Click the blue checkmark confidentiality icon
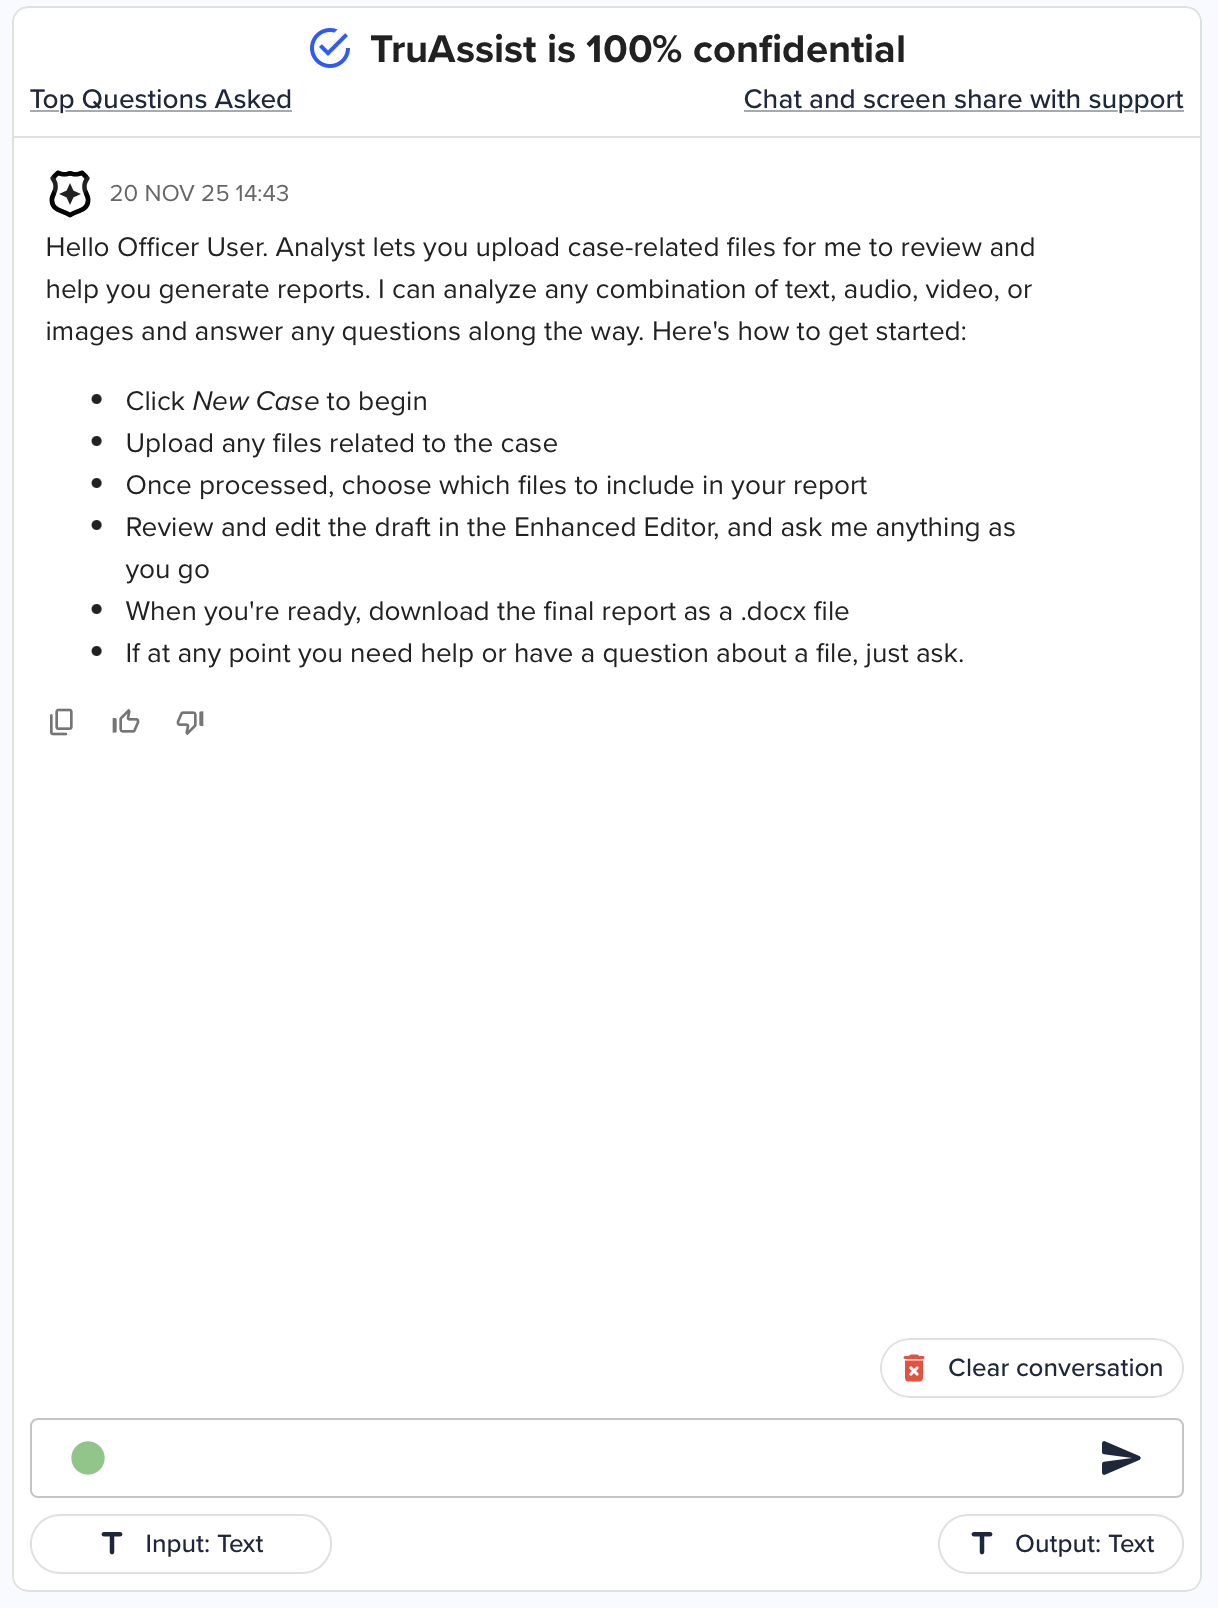This screenshot has width=1218, height=1608. coord(330,49)
